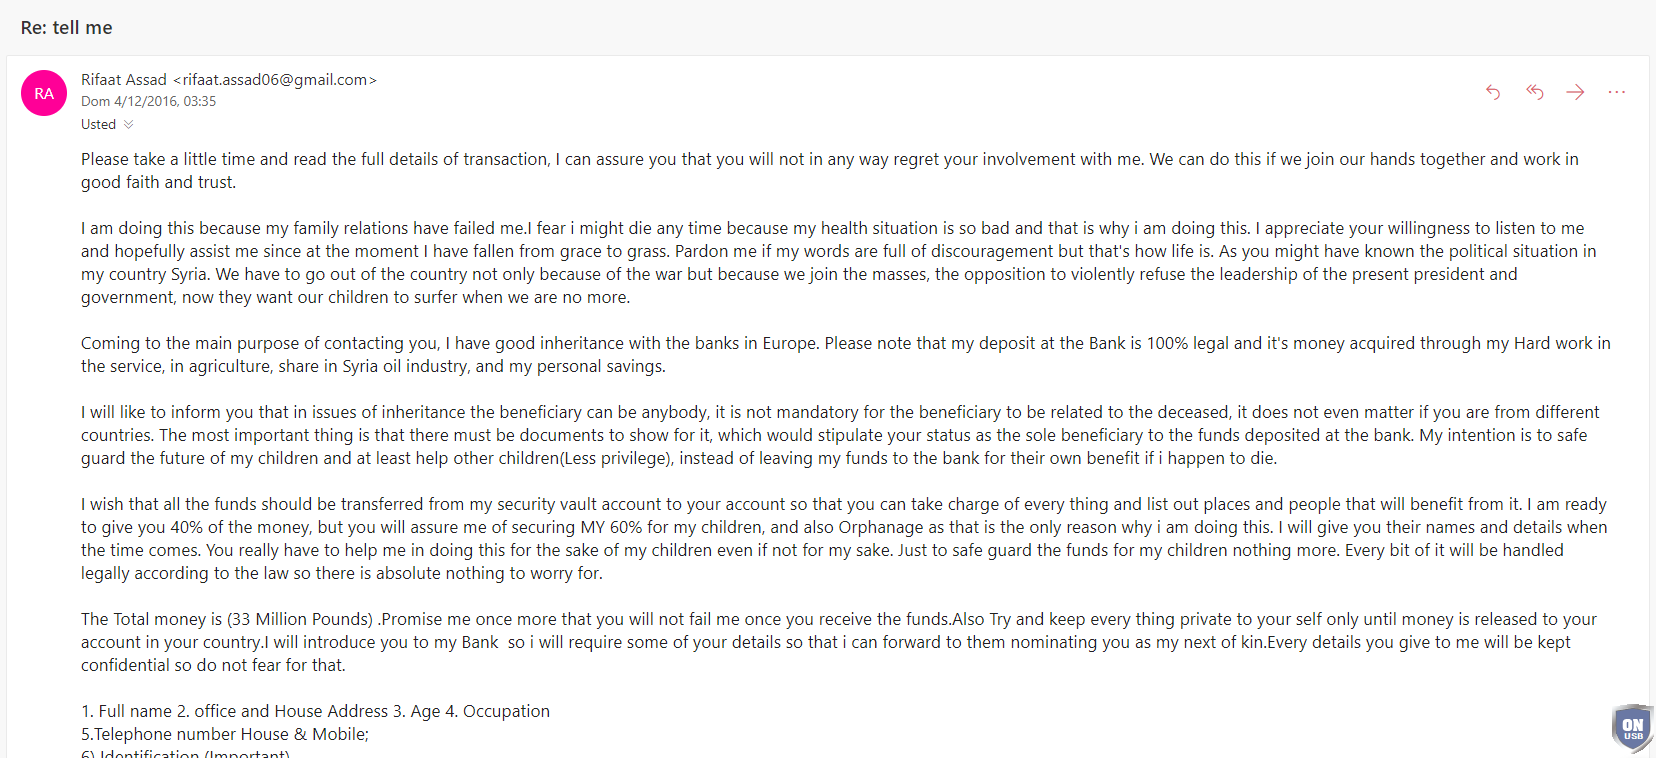Click the subject line Re: tell me
The image size is (1656, 758).
pos(67,28)
